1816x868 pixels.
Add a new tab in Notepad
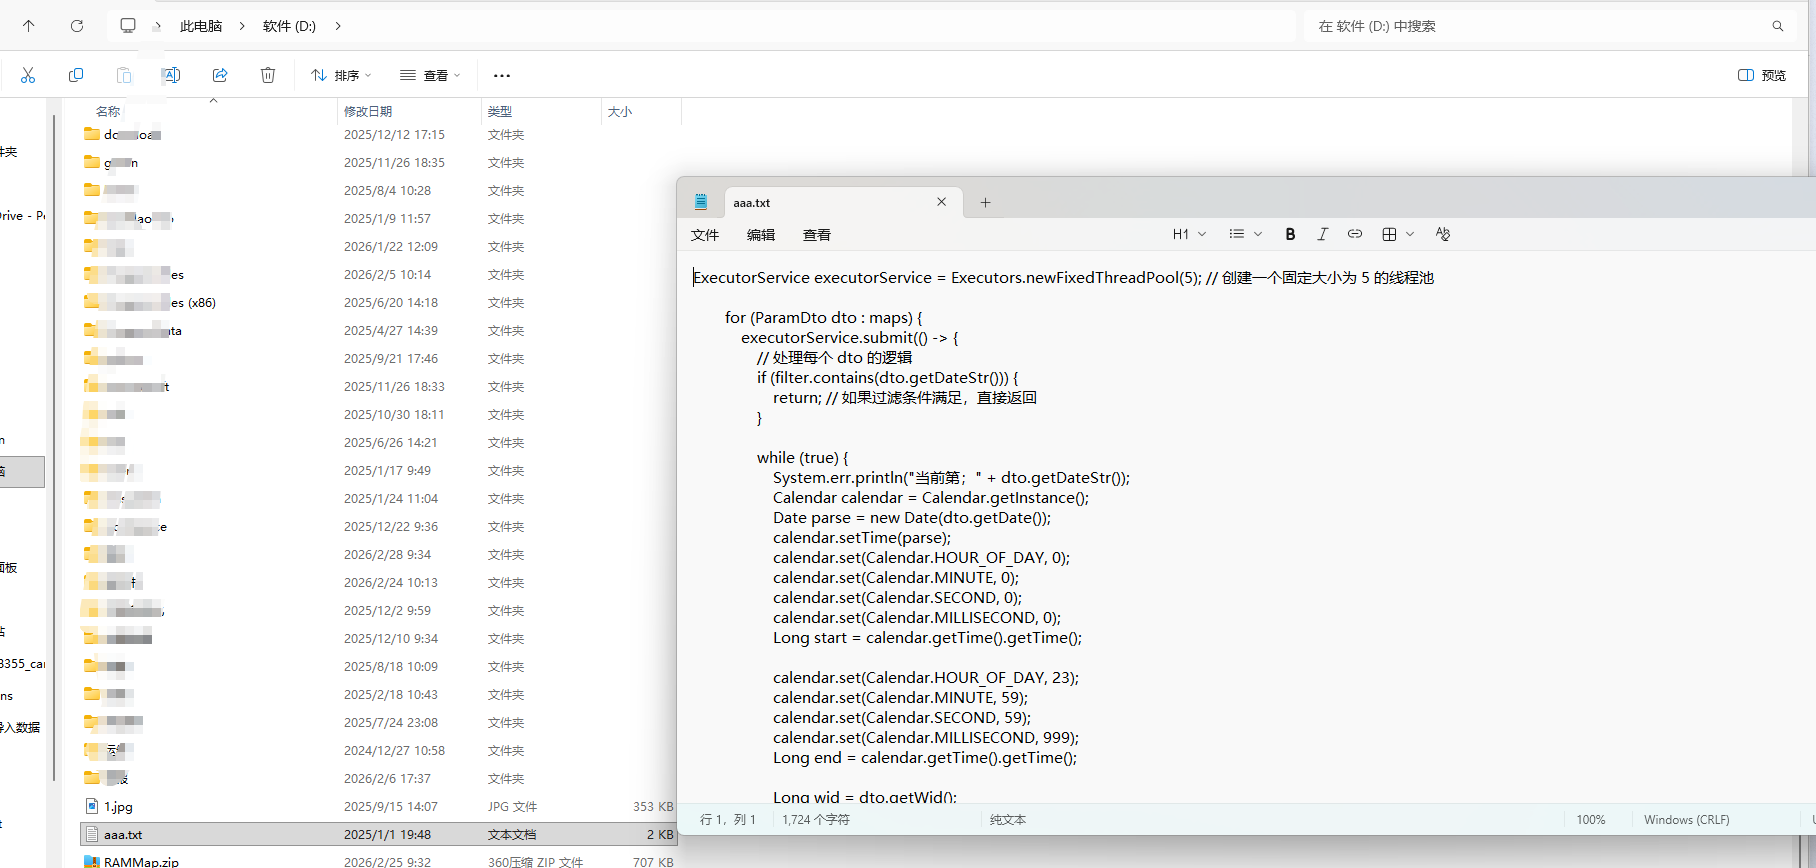coord(985,202)
